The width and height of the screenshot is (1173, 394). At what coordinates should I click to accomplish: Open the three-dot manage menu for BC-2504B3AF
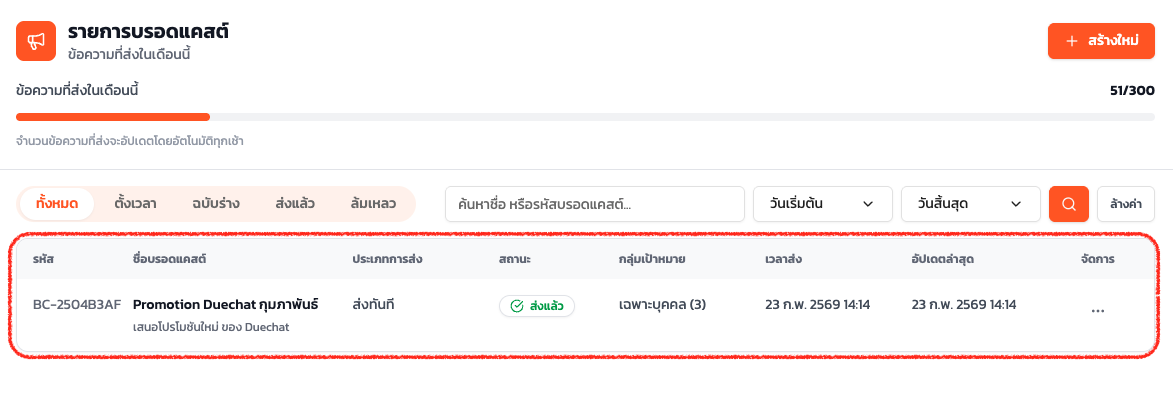pos(1097,310)
